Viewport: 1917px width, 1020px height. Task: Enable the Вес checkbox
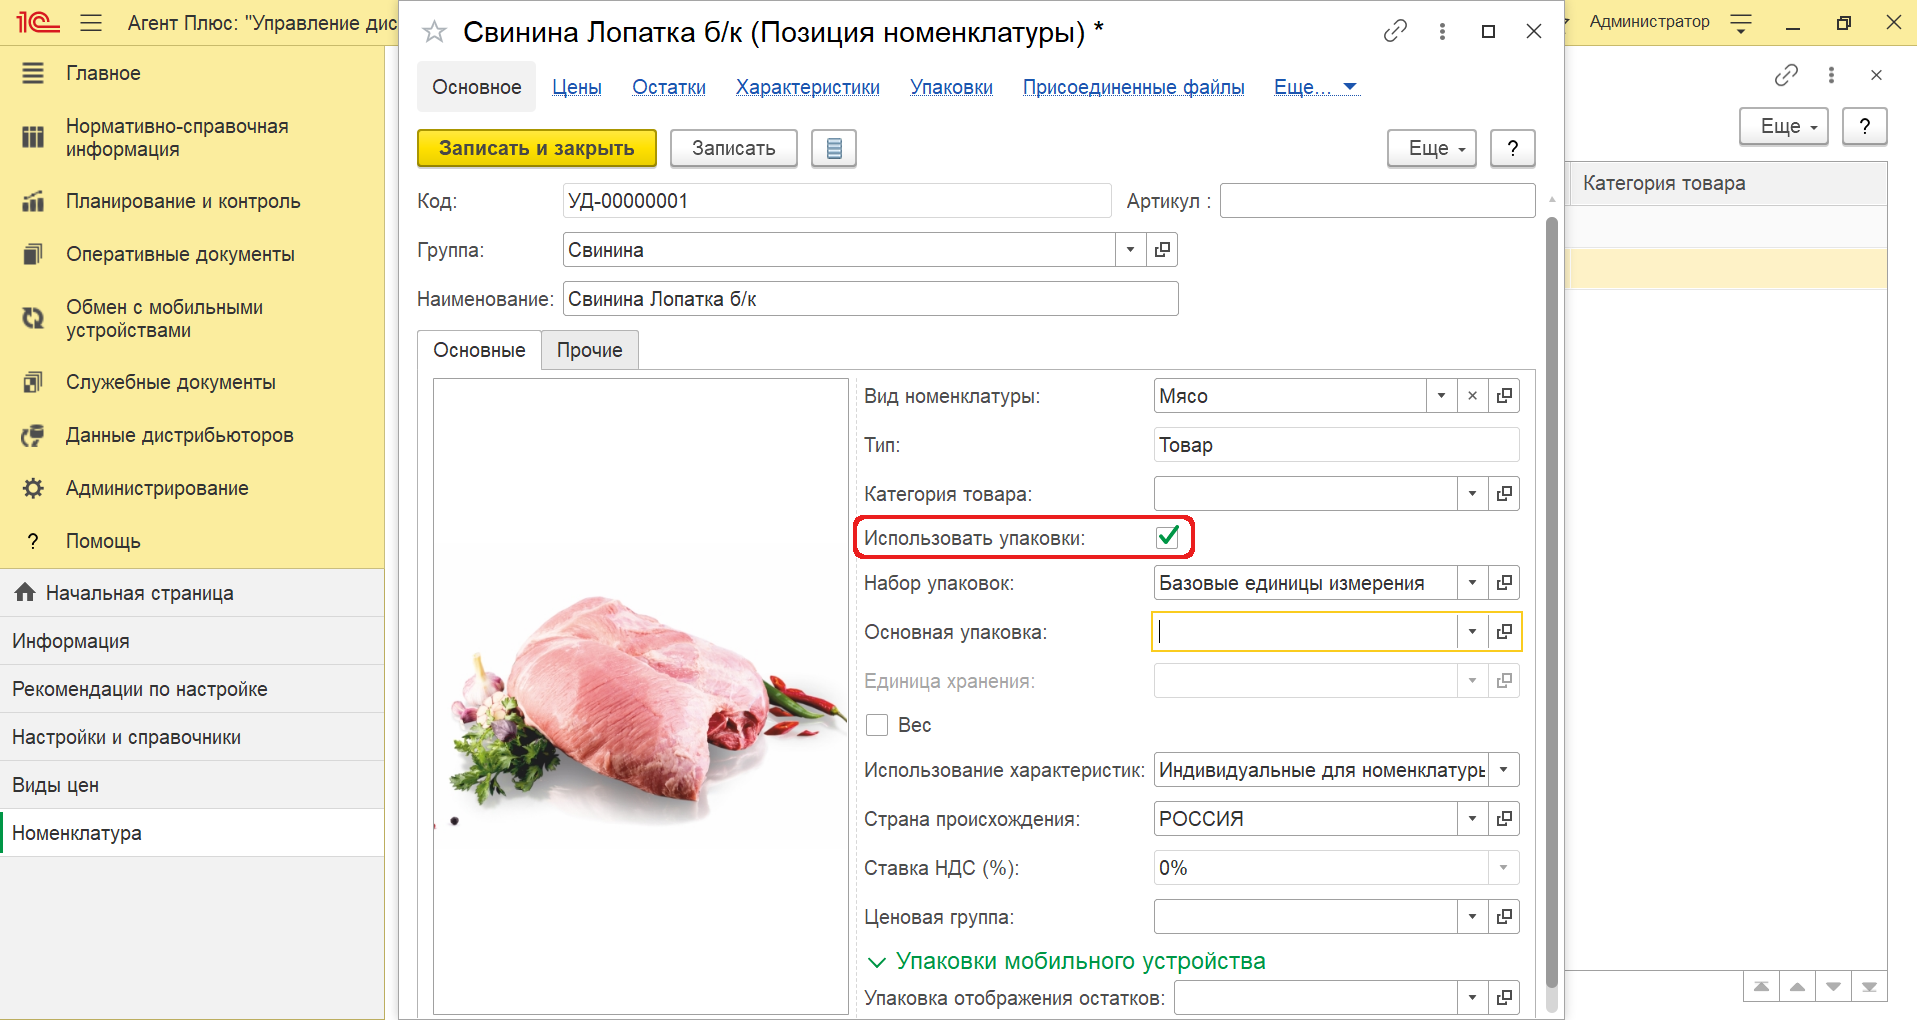(x=877, y=725)
